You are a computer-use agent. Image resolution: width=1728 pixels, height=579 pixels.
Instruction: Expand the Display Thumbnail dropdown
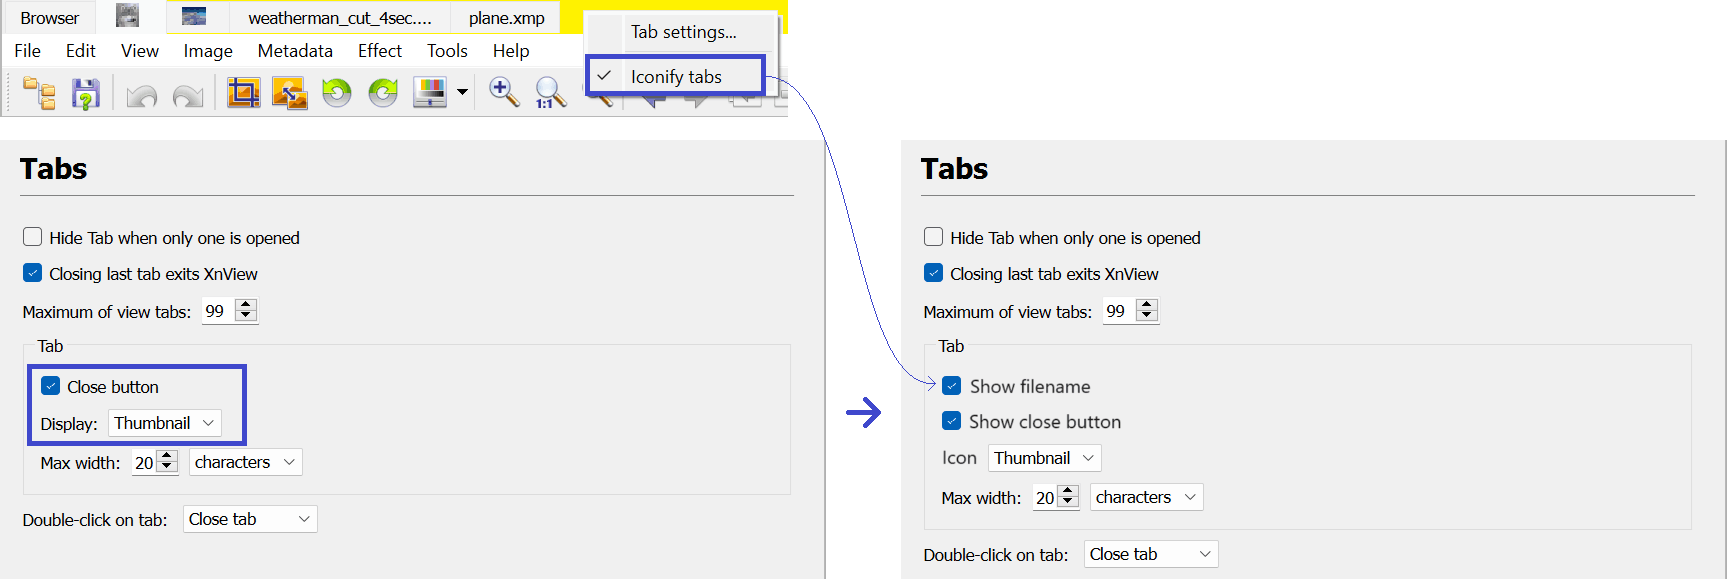164,423
